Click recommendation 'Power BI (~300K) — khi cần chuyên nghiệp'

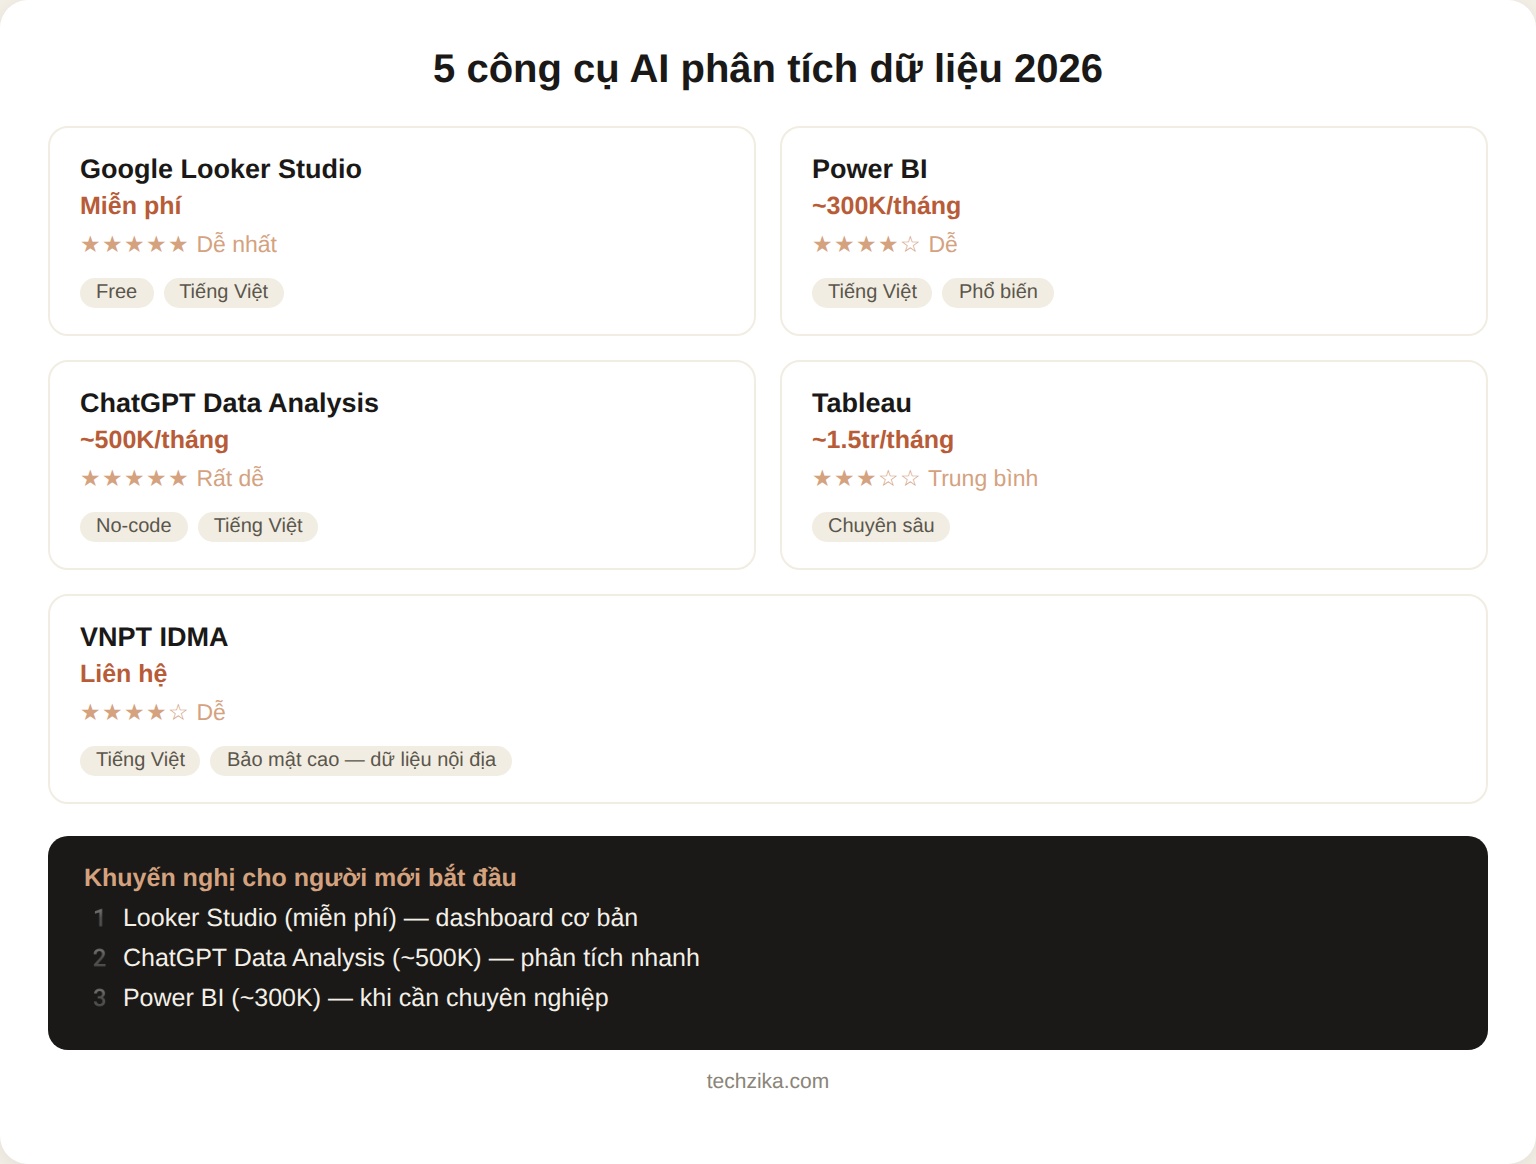pyautogui.click(x=365, y=998)
